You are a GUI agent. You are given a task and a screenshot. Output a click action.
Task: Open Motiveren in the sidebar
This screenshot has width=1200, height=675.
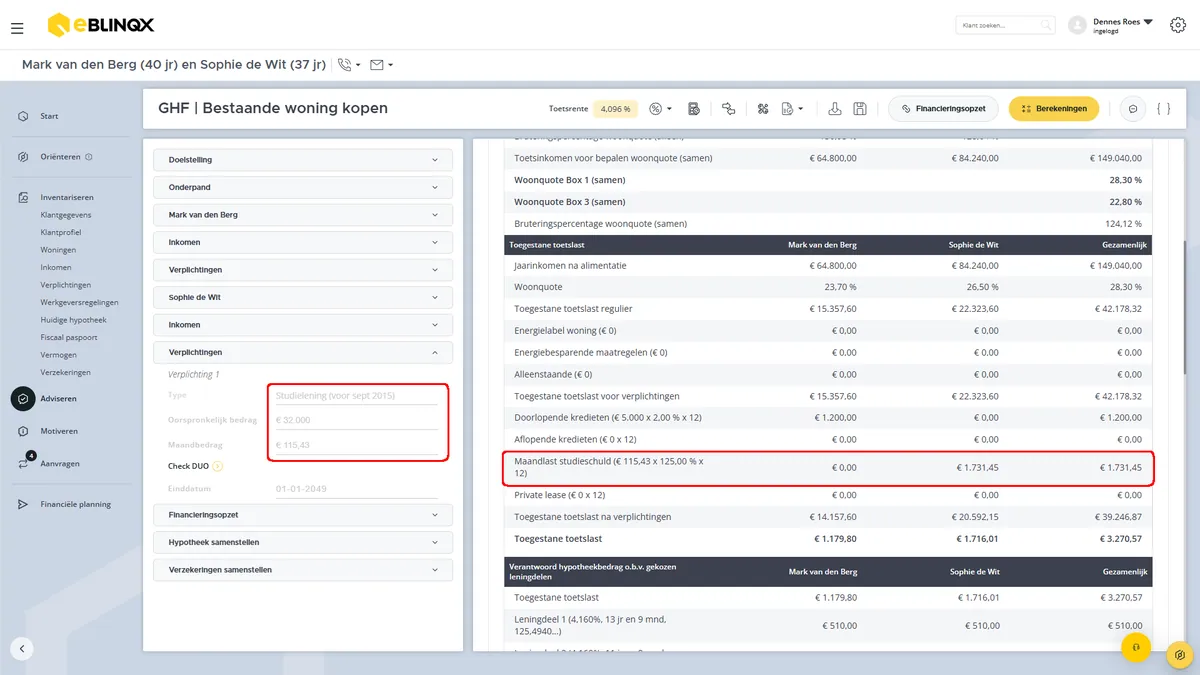coord(59,431)
